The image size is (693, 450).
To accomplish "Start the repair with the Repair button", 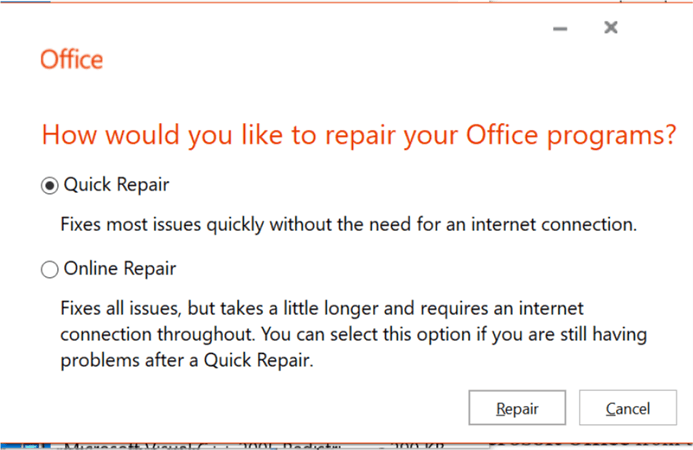I will coord(517,408).
